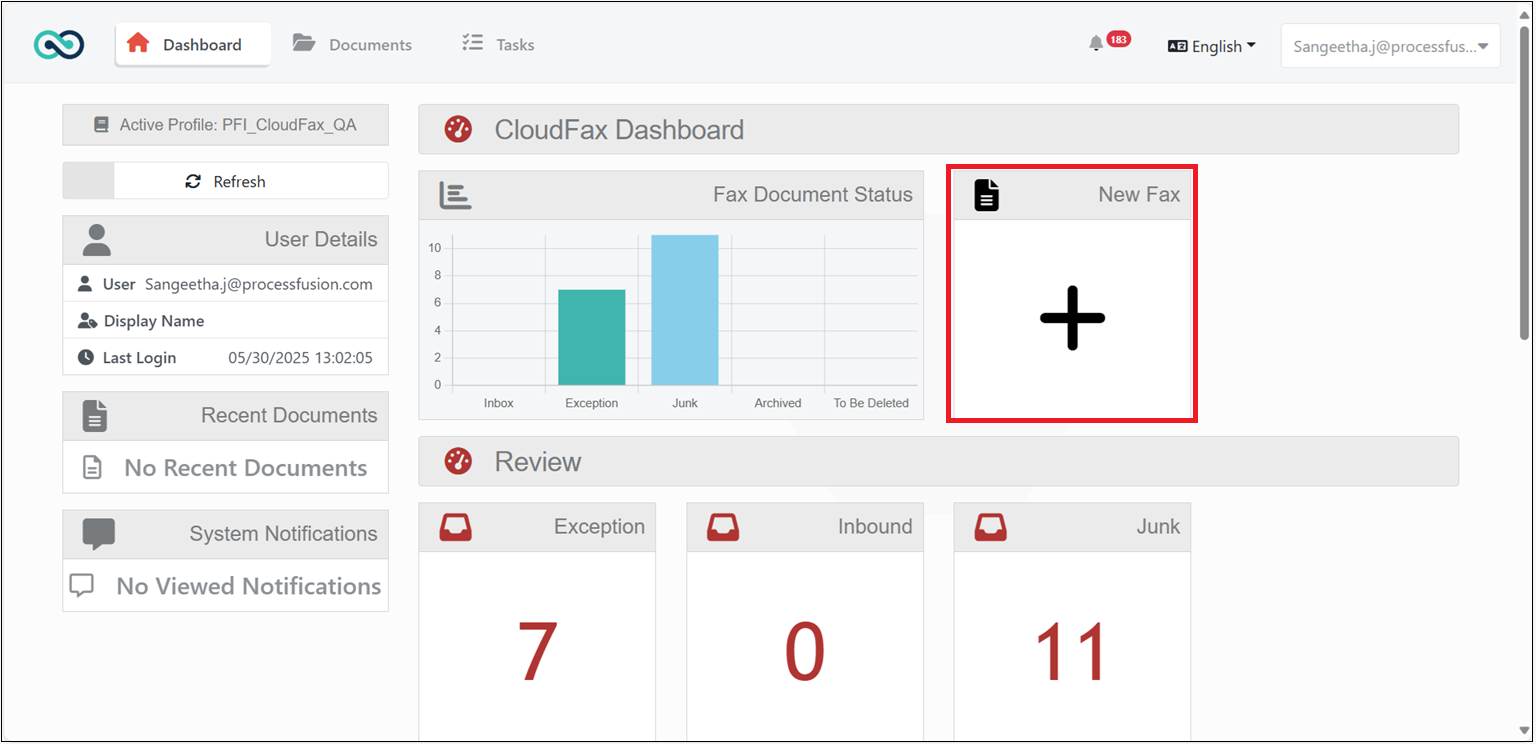Open the Sangeetha.j account dropdown
The image size is (1536, 744).
pyautogui.click(x=1390, y=46)
